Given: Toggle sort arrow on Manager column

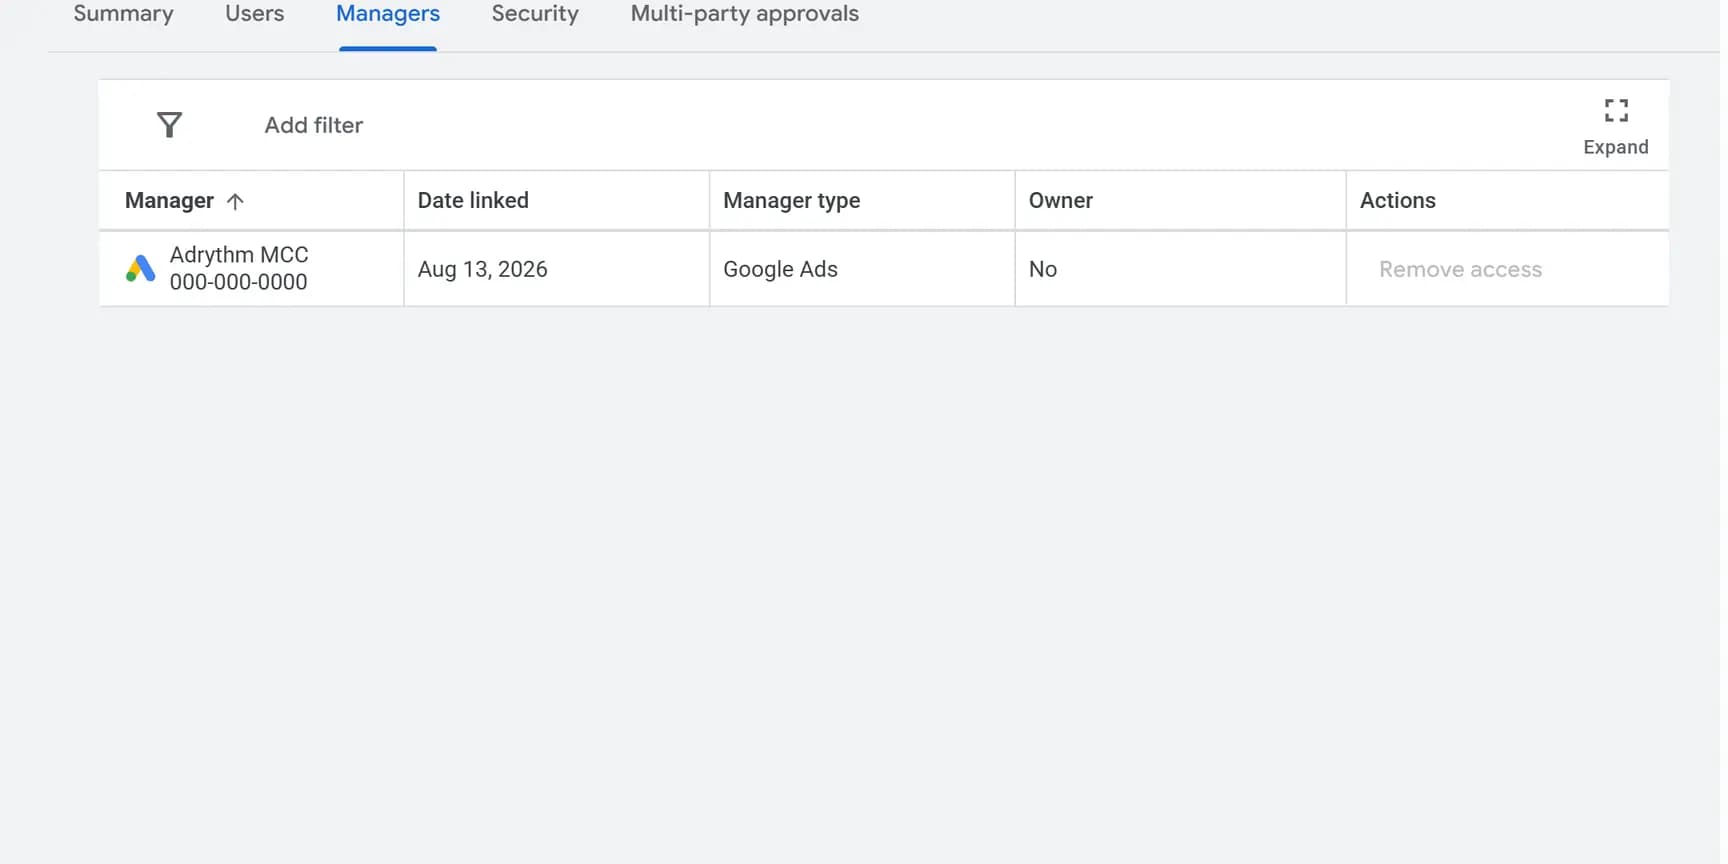Looking at the screenshot, I should [235, 201].
